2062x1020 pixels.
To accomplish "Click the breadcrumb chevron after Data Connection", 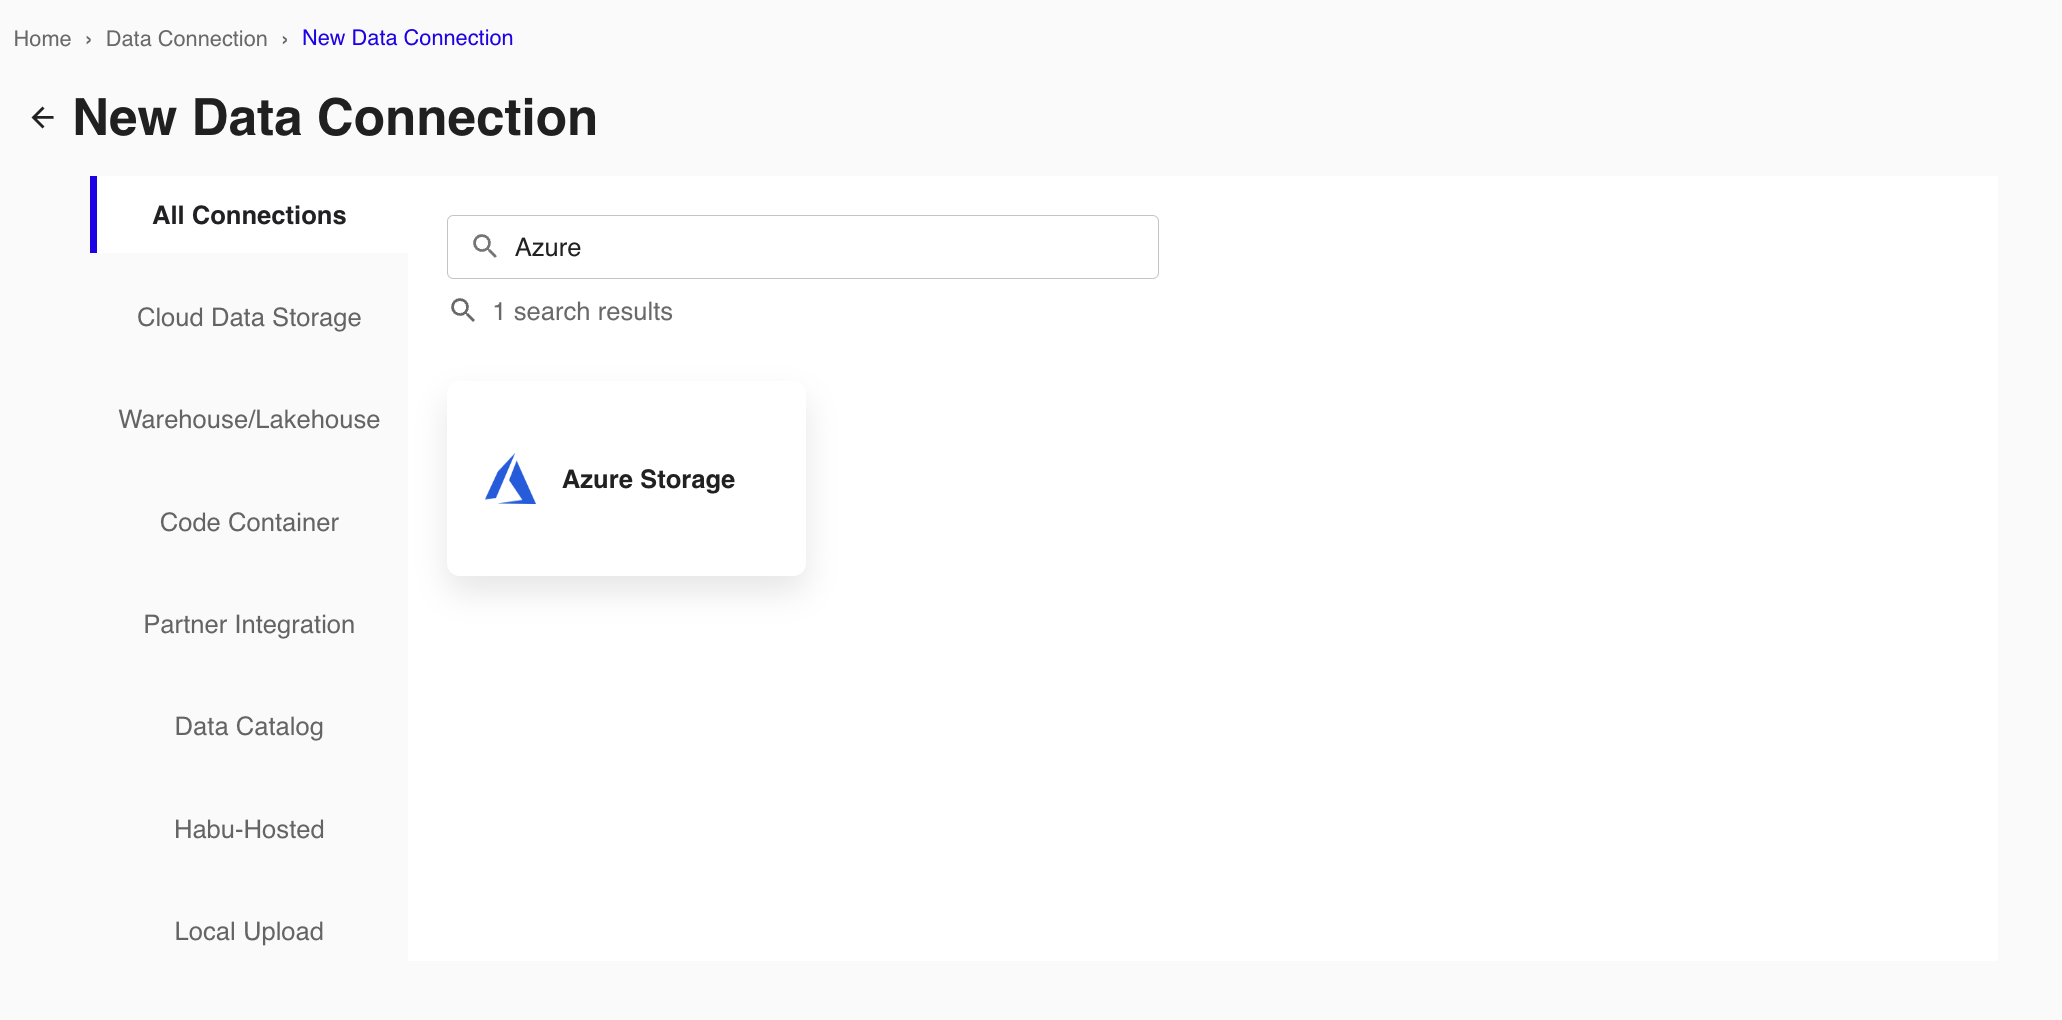I will [x=285, y=39].
